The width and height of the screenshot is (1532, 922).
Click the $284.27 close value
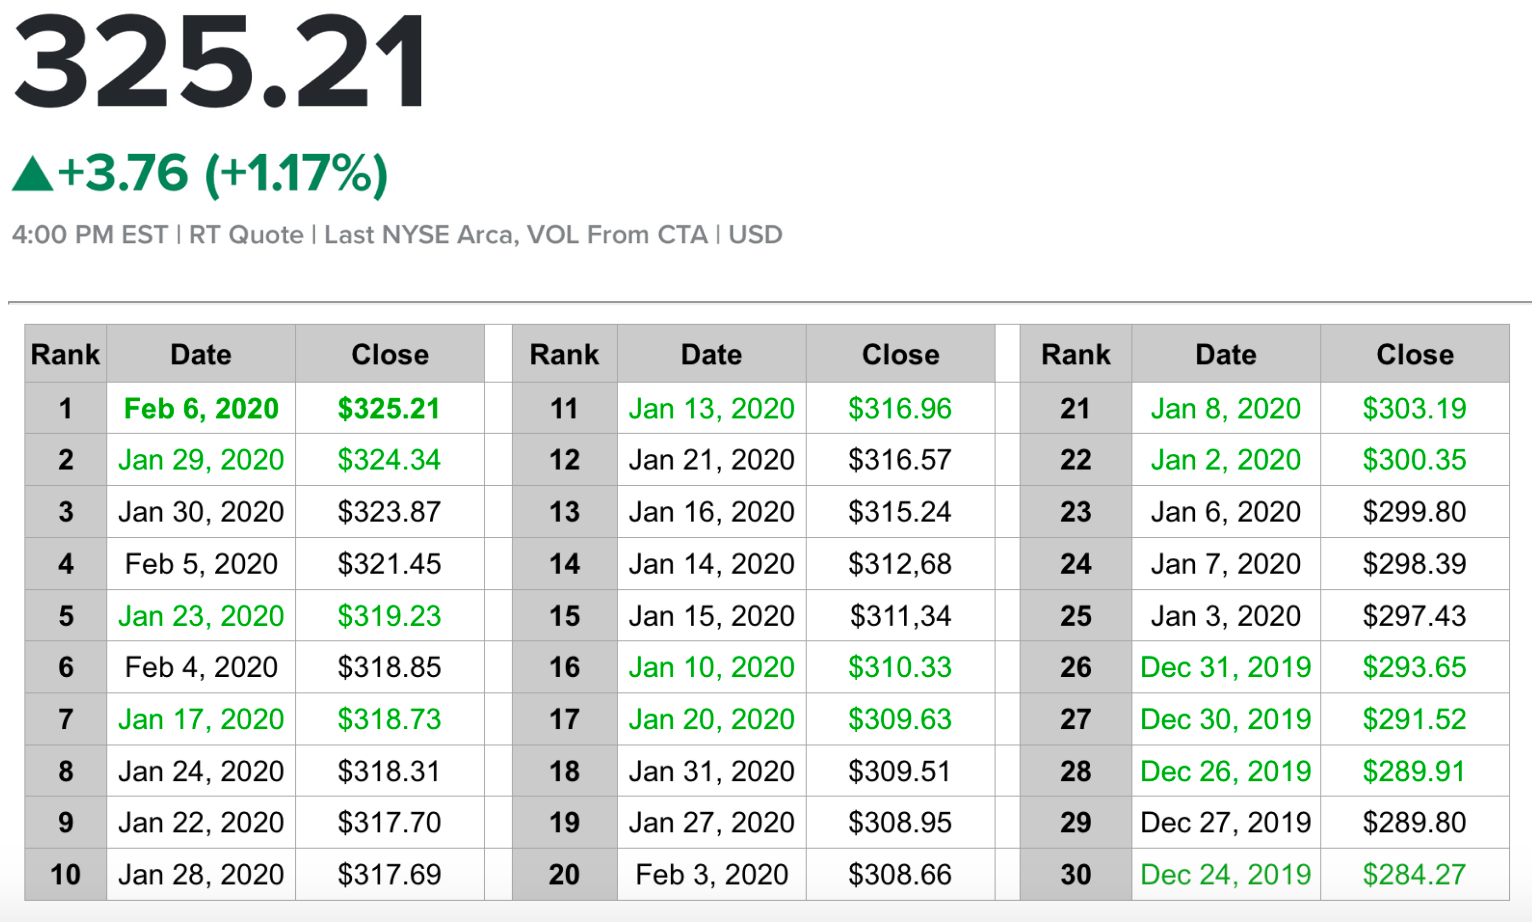click(1415, 874)
